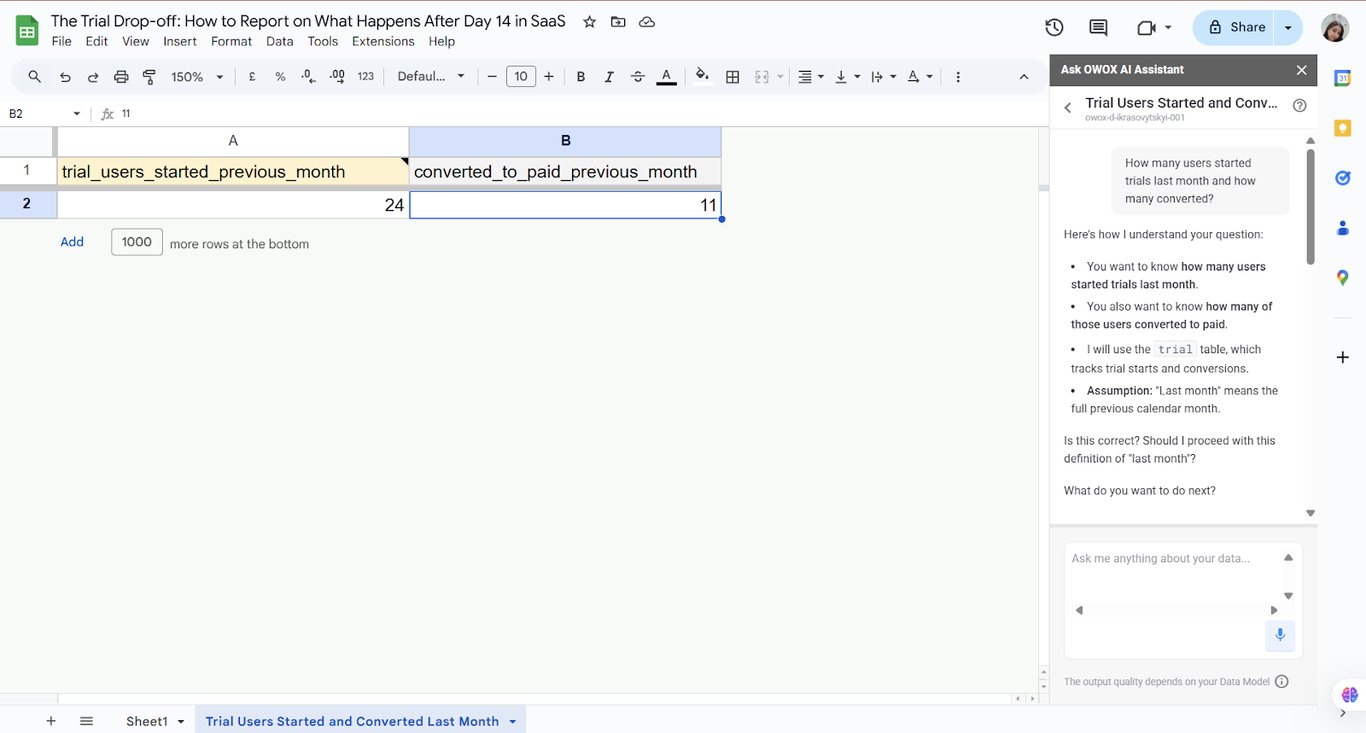Toggle italic formatting

click(609, 76)
